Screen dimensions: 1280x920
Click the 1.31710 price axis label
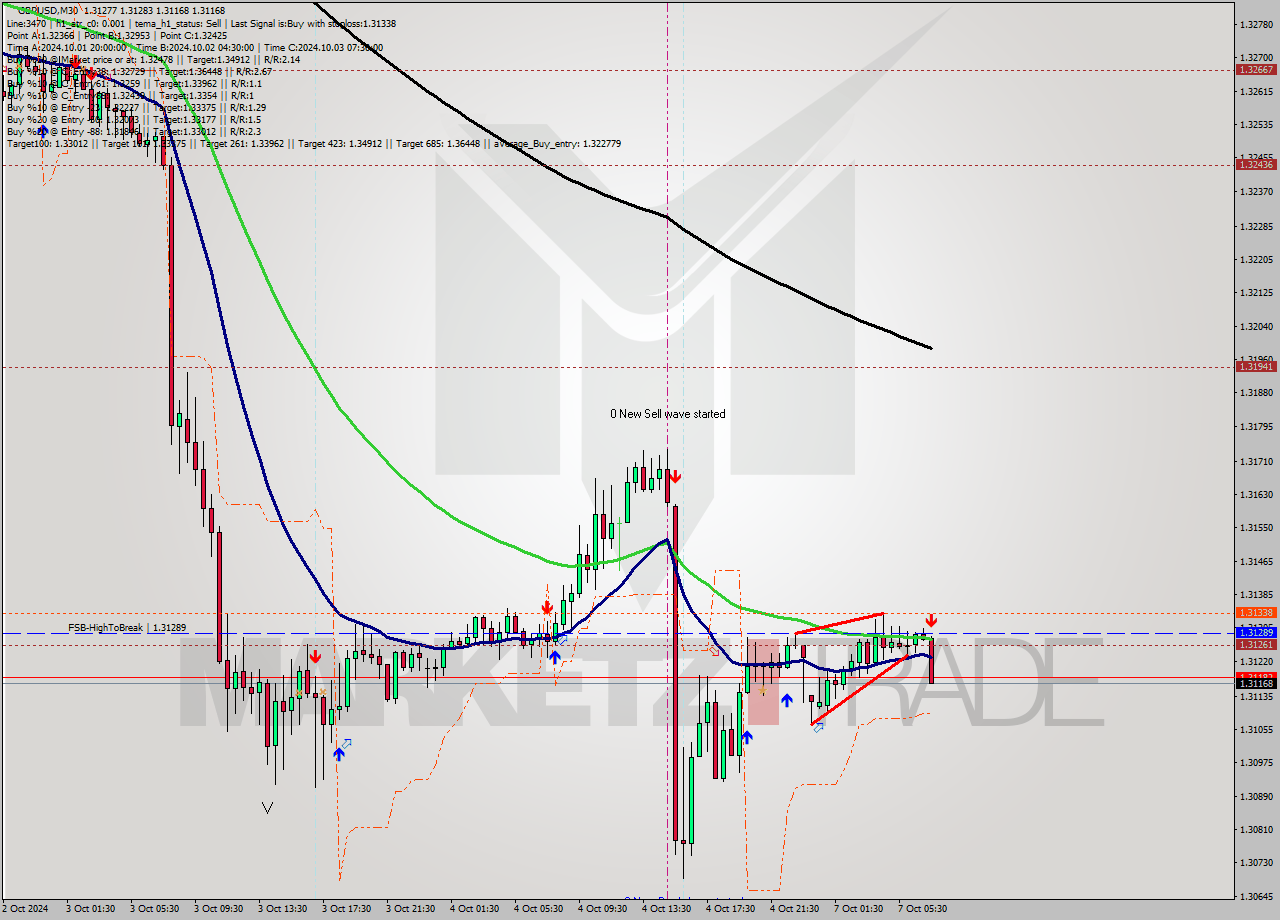tap(1256, 461)
